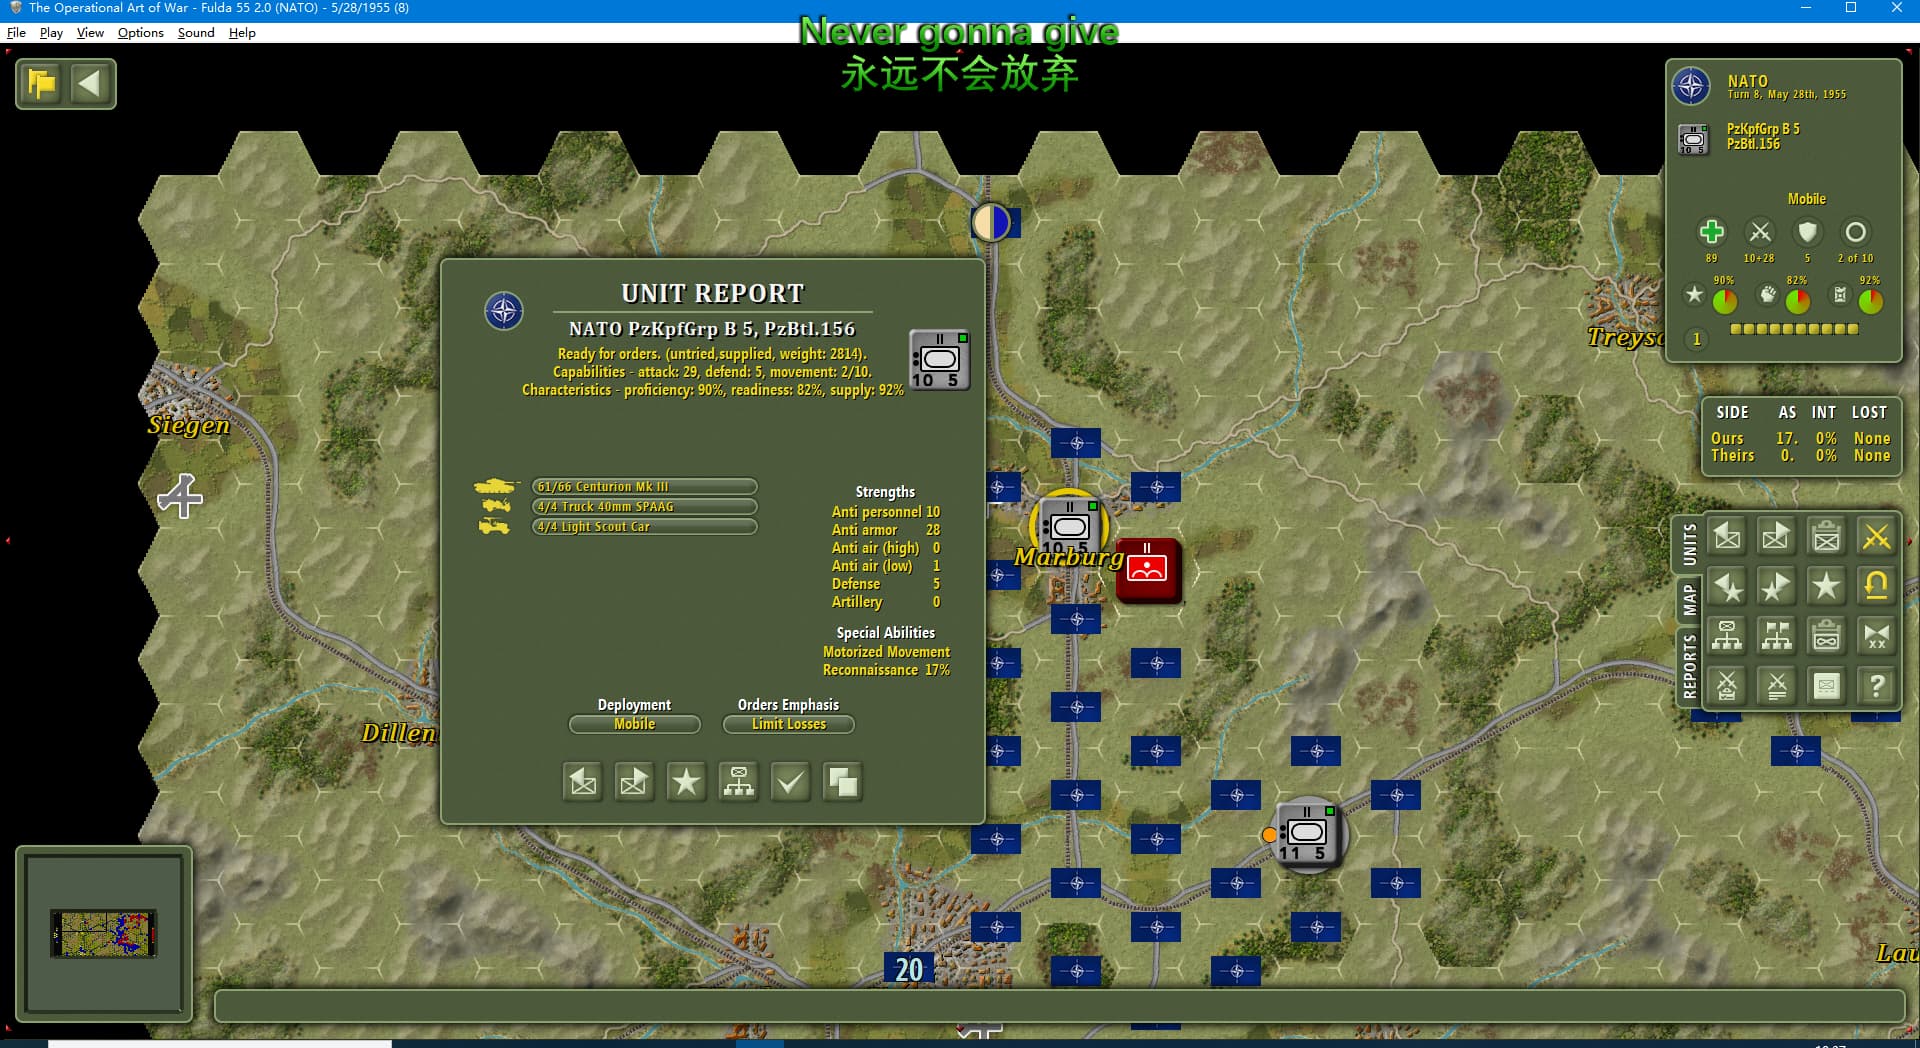Click the supply 92% pie indicator
1920x1048 pixels.
tap(1871, 300)
